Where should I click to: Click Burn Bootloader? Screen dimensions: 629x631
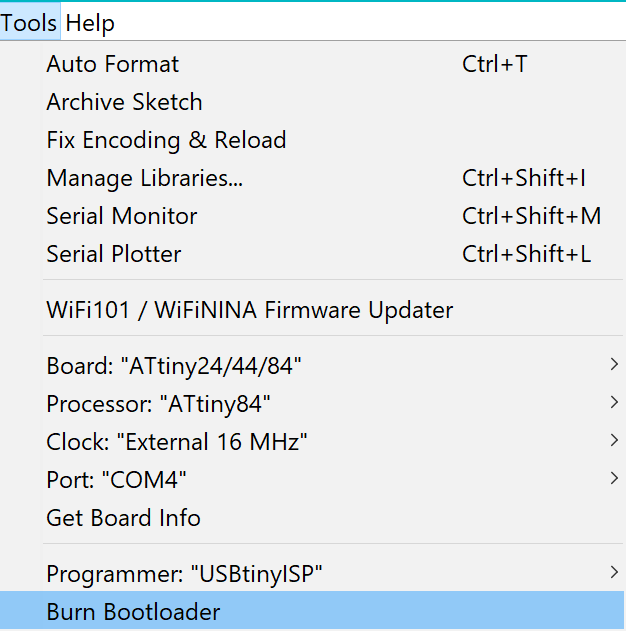133,613
